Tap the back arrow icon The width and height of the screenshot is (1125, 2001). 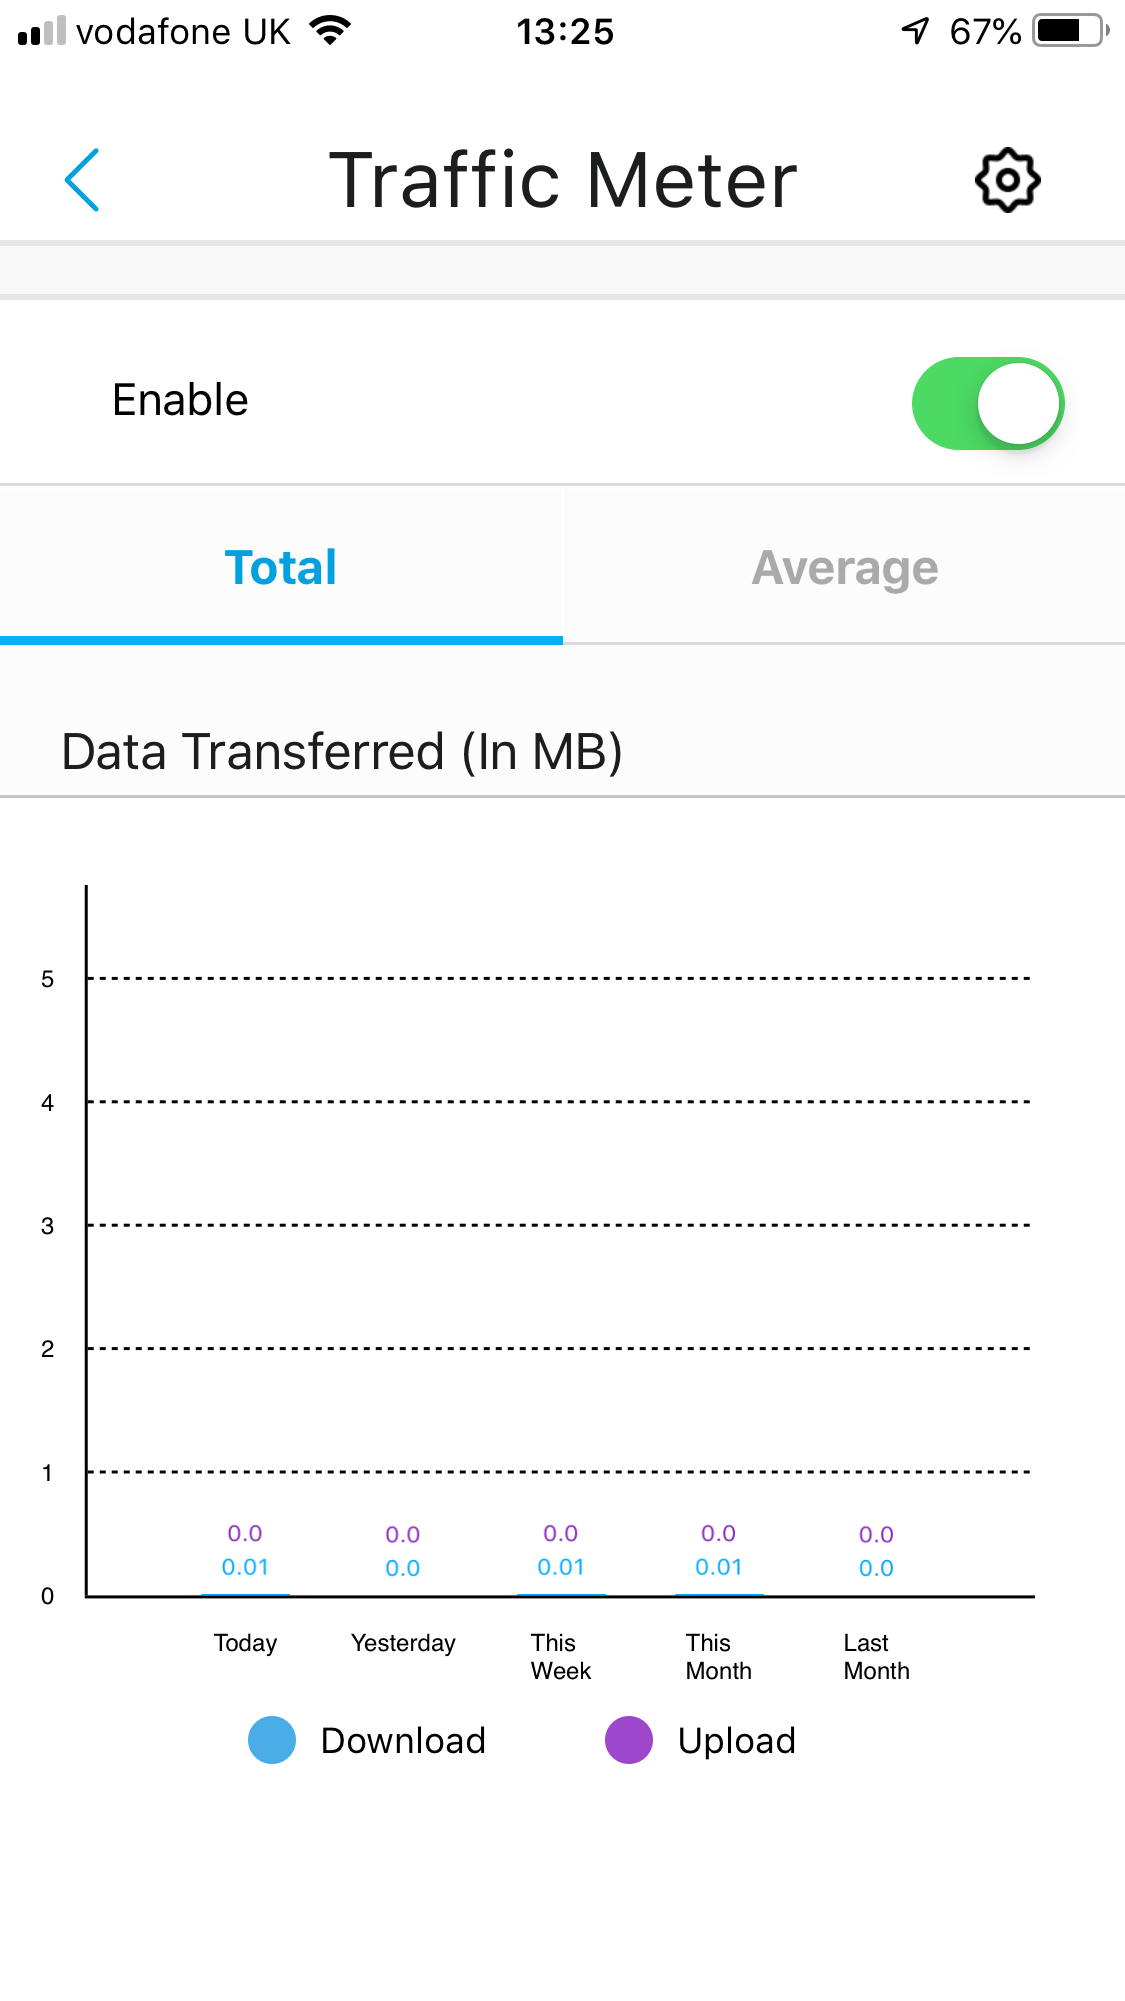(82, 180)
